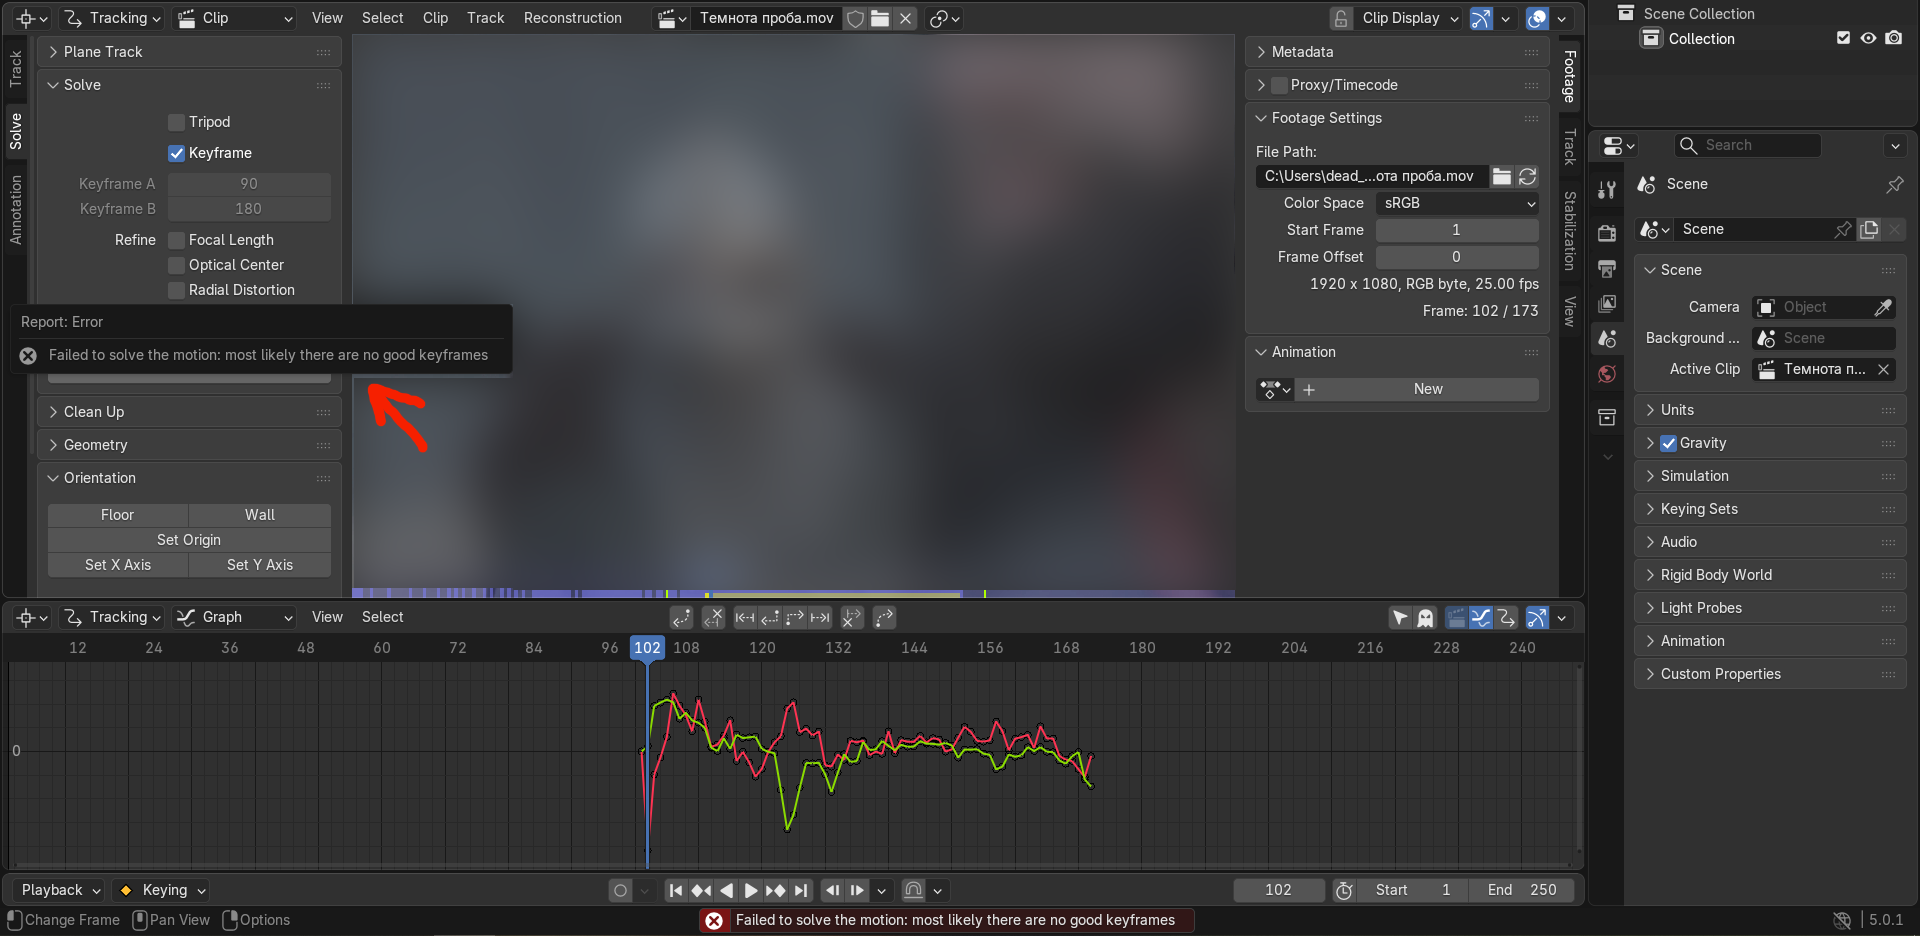Image resolution: width=1920 pixels, height=936 pixels.
Task: Disable the Gravity checkbox
Action: tap(1669, 443)
